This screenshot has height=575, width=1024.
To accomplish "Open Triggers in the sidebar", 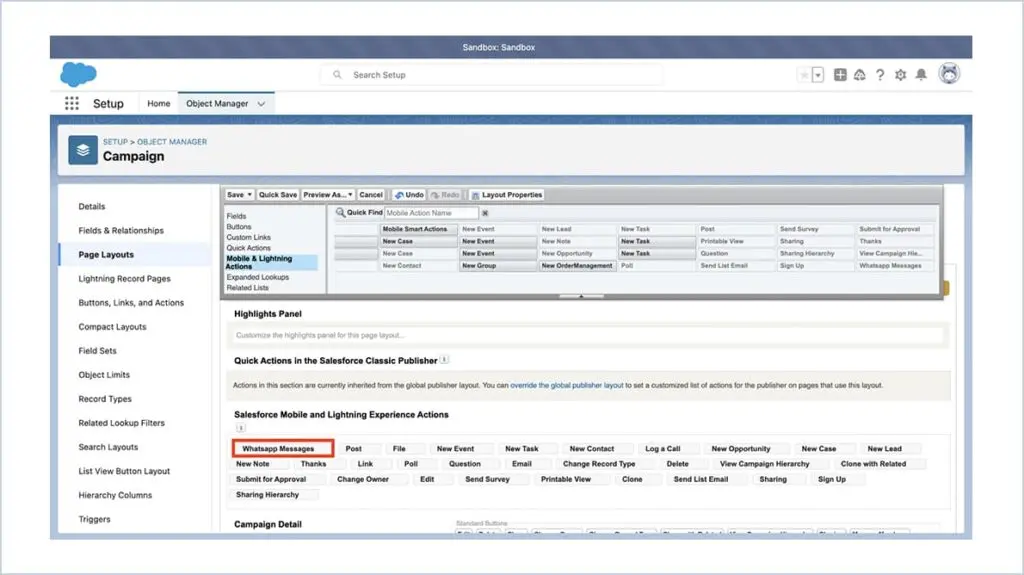I will click(x=94, y=519).
